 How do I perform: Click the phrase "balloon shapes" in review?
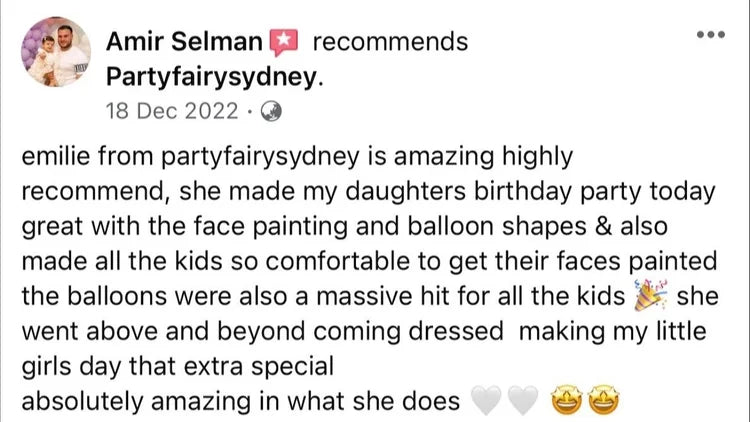click(496, 227)
